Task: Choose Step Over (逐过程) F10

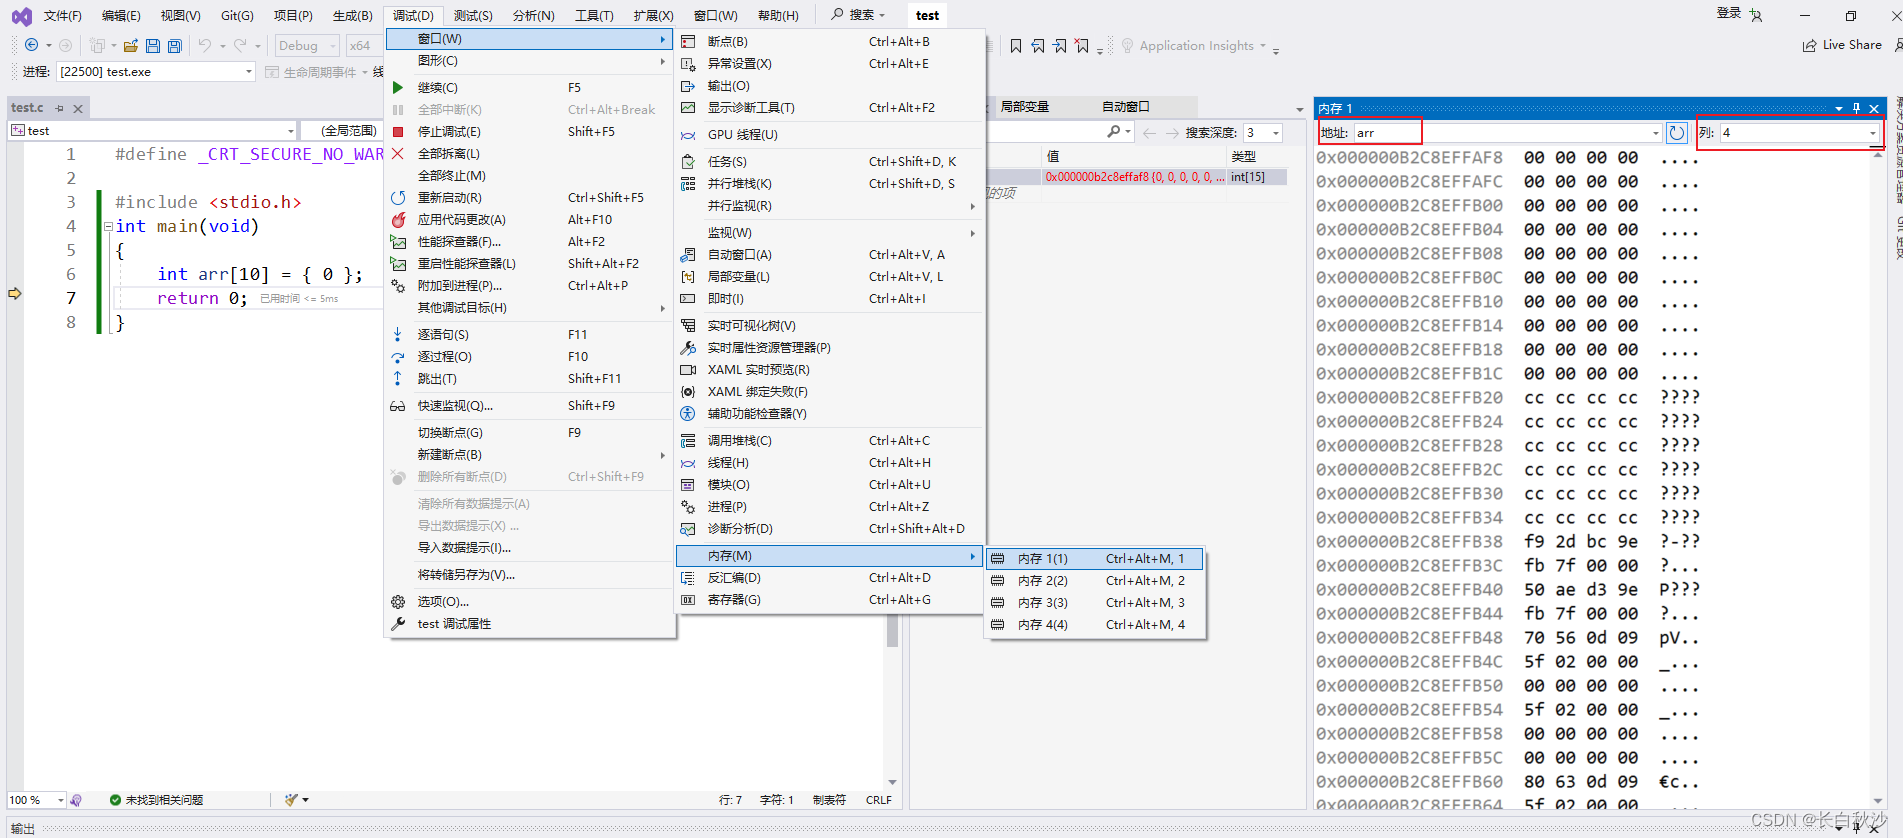Action: (530, 356)
